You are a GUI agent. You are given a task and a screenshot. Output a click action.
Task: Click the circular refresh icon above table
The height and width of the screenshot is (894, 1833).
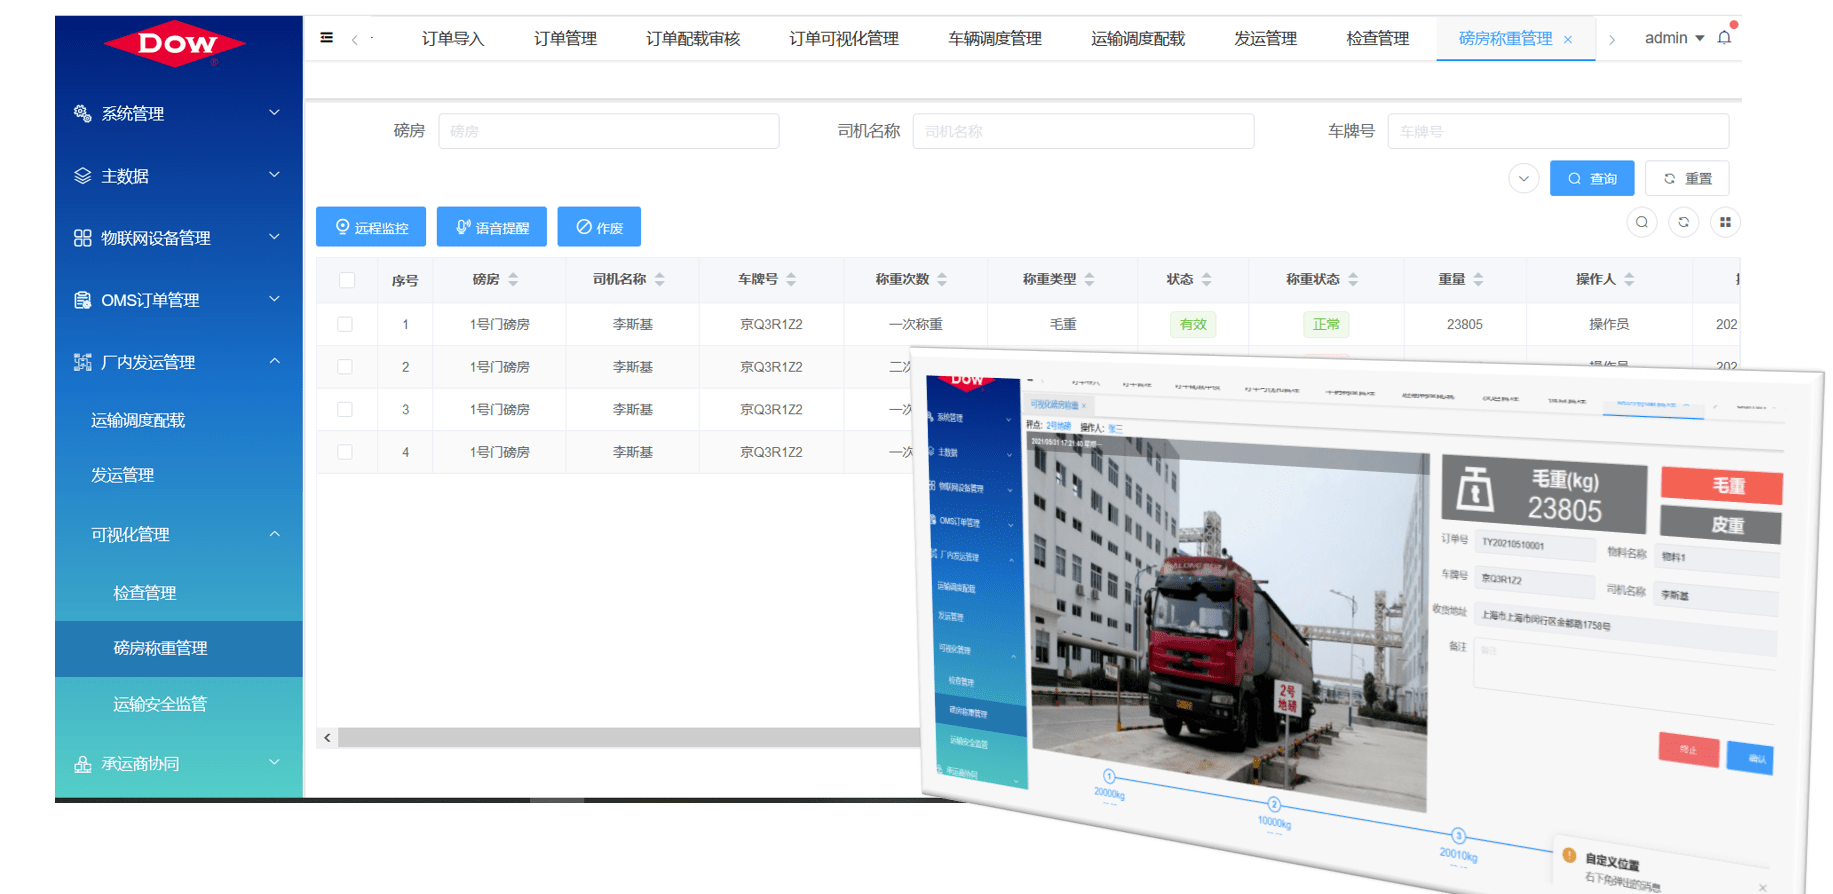point(1684,222)
